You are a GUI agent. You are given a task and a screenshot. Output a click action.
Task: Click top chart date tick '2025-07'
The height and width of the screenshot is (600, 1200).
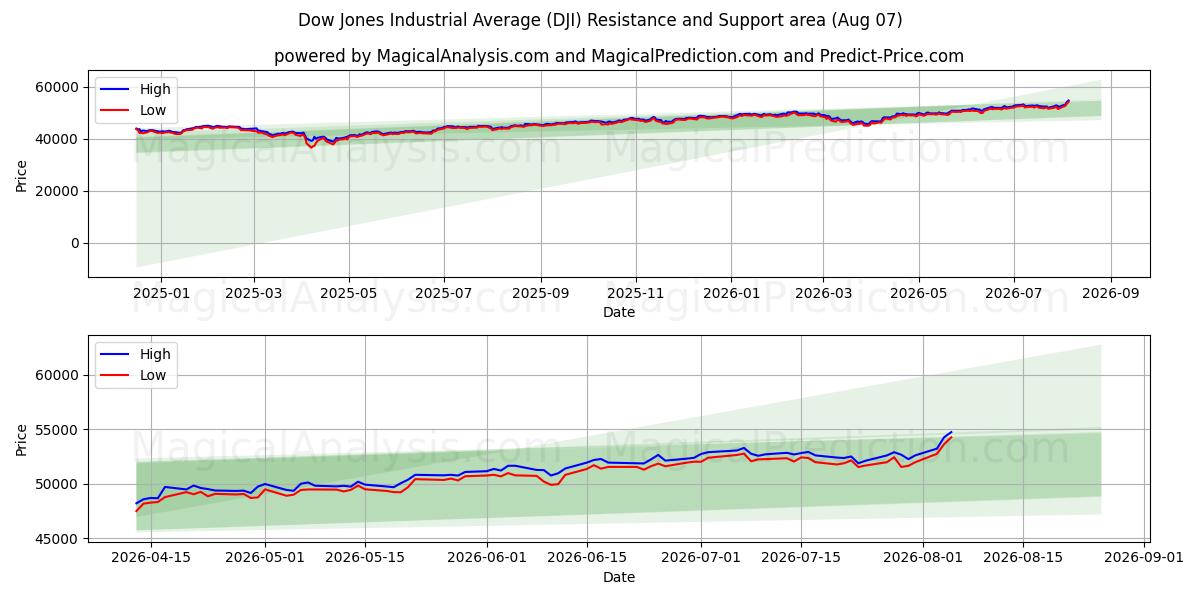(x=444, y=294)
